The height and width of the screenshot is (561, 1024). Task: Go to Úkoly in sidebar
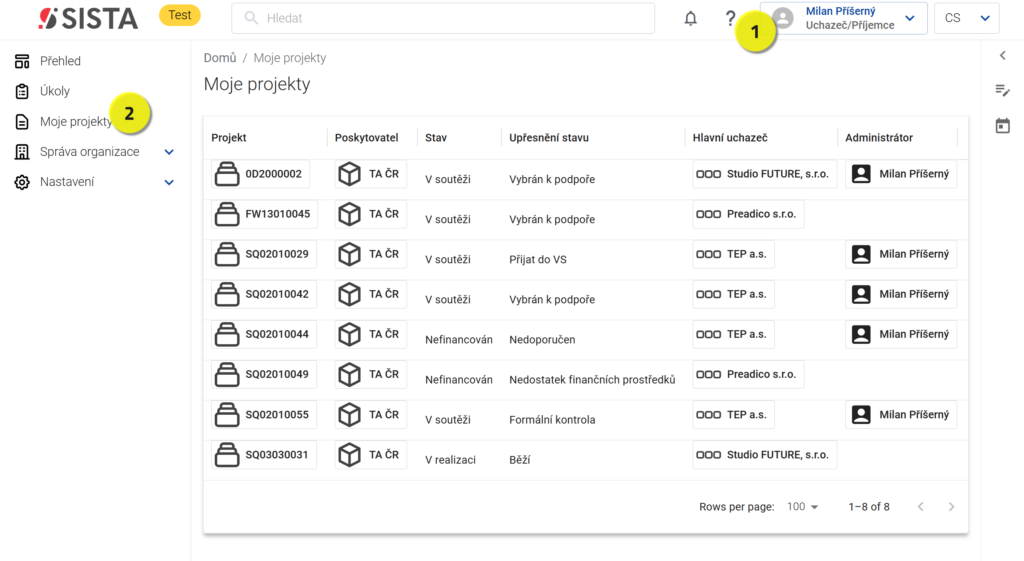coord(55,91)
